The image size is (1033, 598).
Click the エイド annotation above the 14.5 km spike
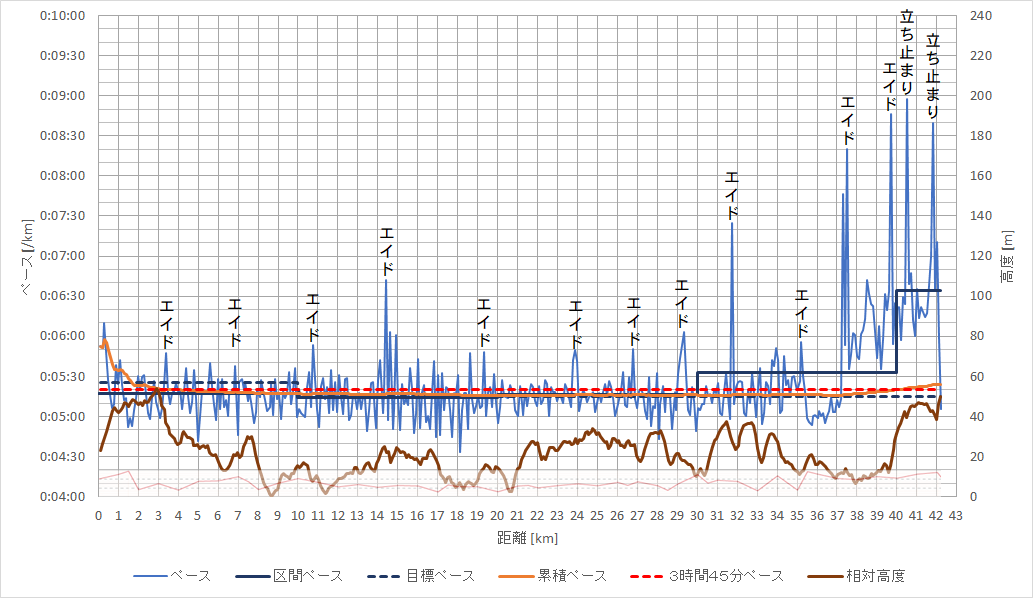(x=387, y=251)
